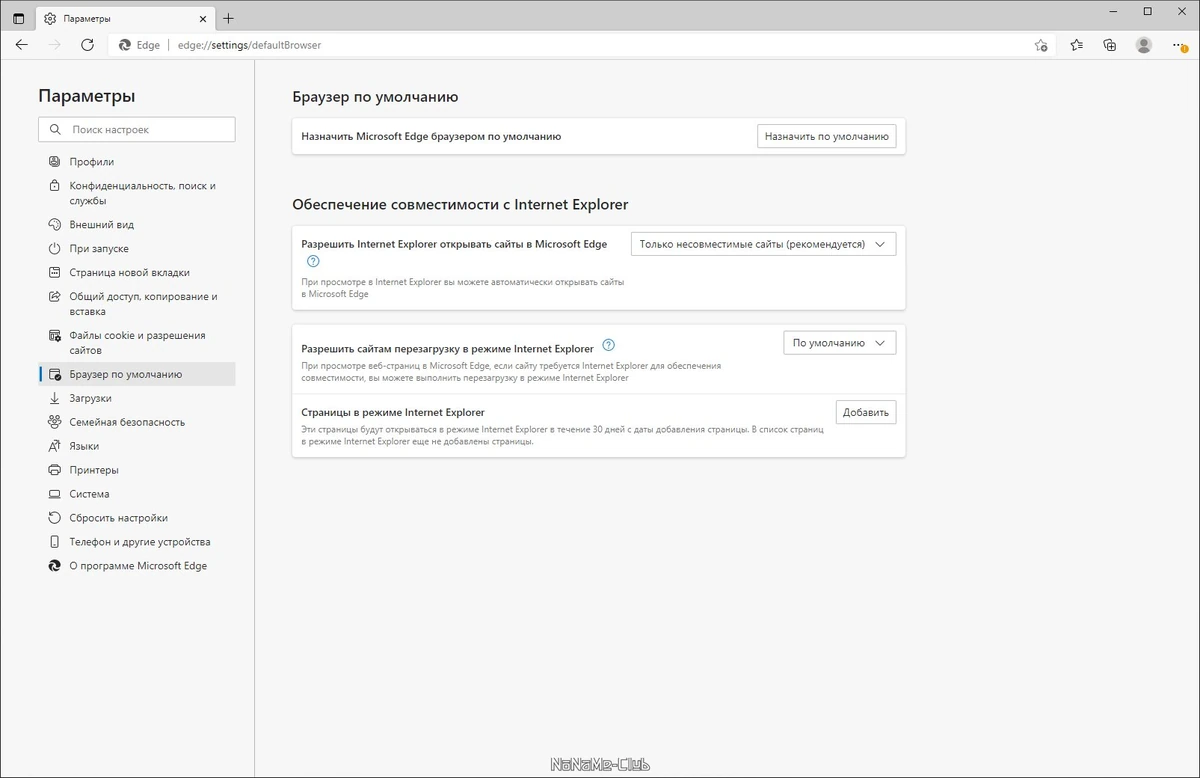The width and height of the screenshot is (1200, 778).
Task: Click the Edge logo in address bar
Action: [125, 45]
